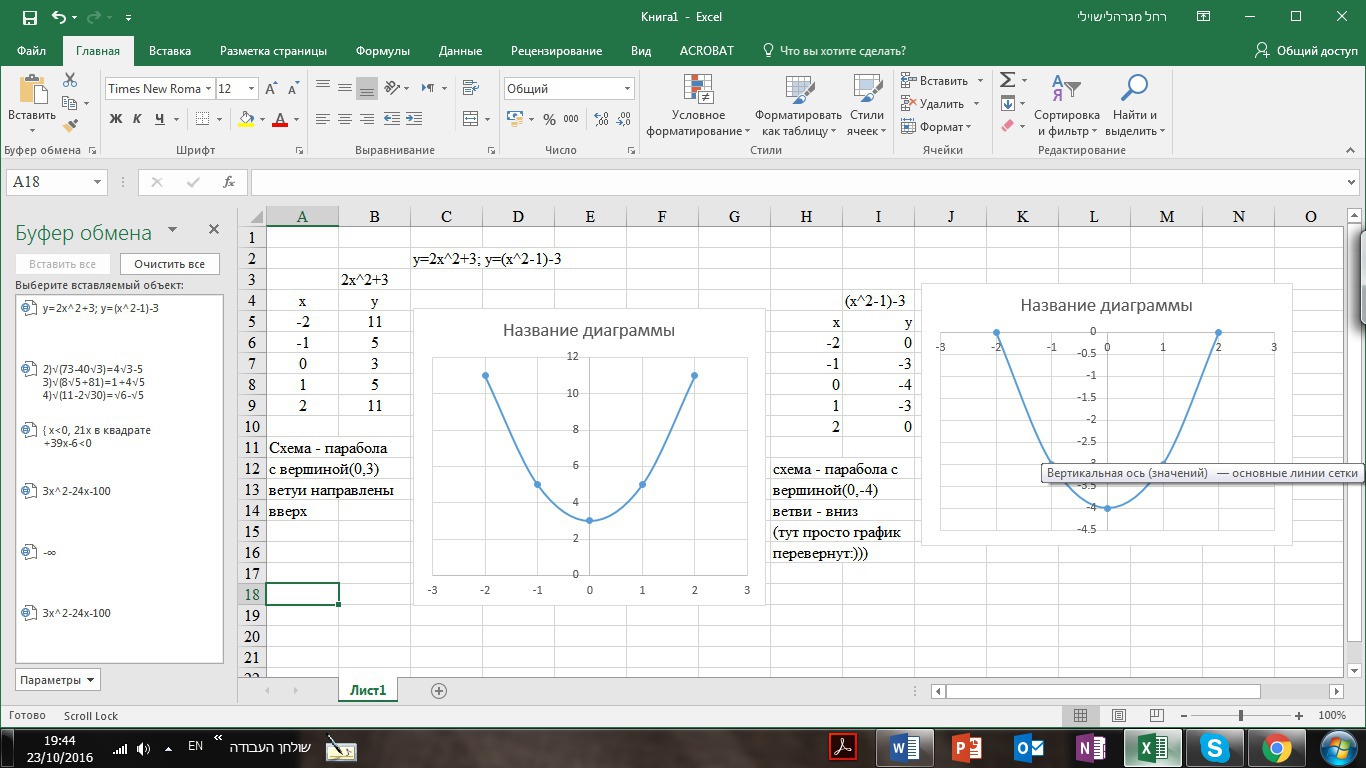Apply the yellow fill color
1366x768 pixels.
[246, 119]
